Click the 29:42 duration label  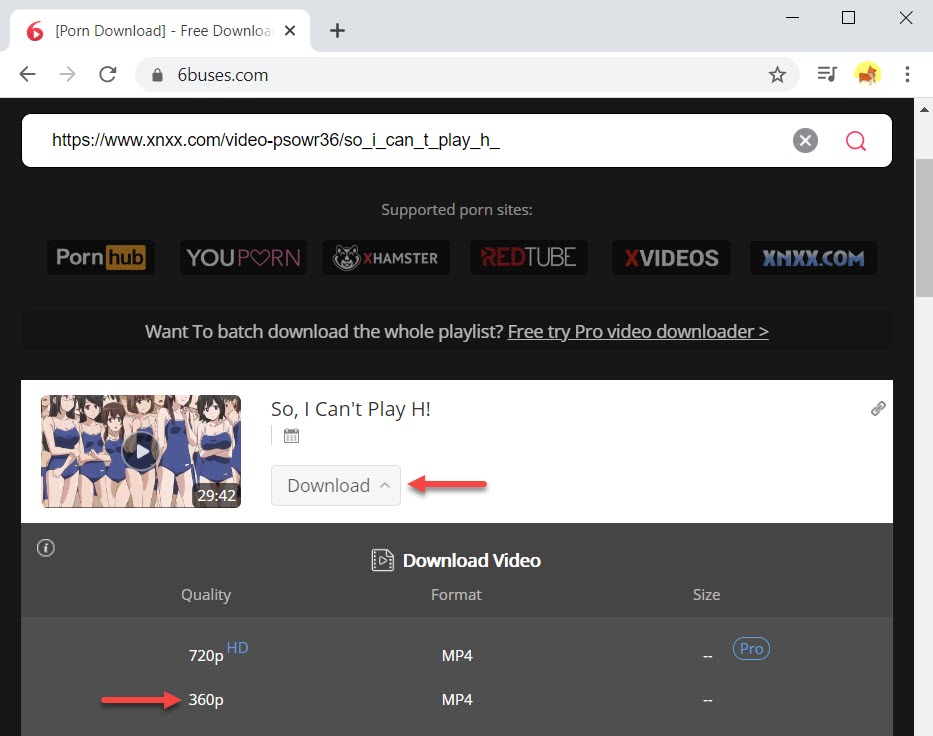coord(217,496)
